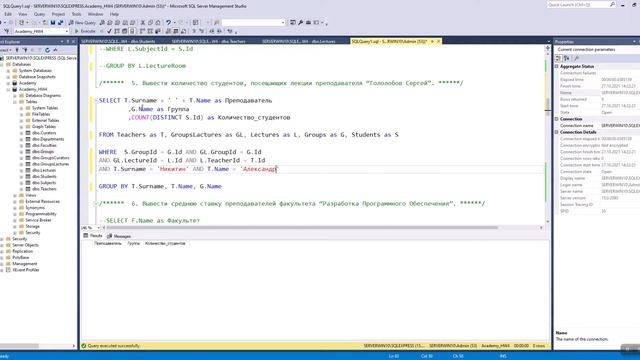Click the 'Rows returned' property row
The height and width of the screenshot is (360, 640).
coord(597,99)
